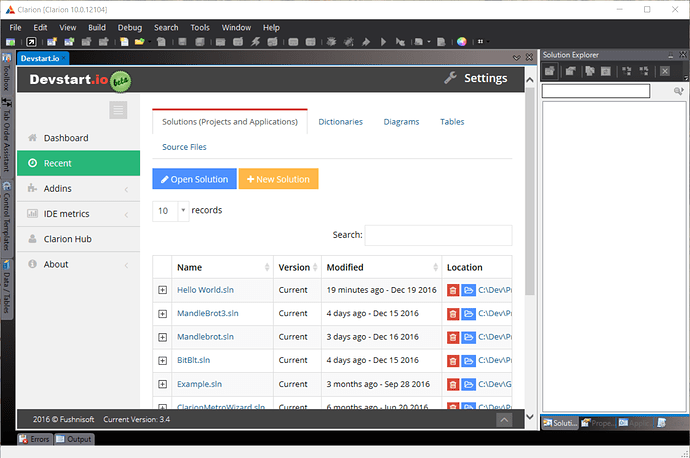
Task: Click the Clarion Hub person icon
Action: (x=32, y=239)
